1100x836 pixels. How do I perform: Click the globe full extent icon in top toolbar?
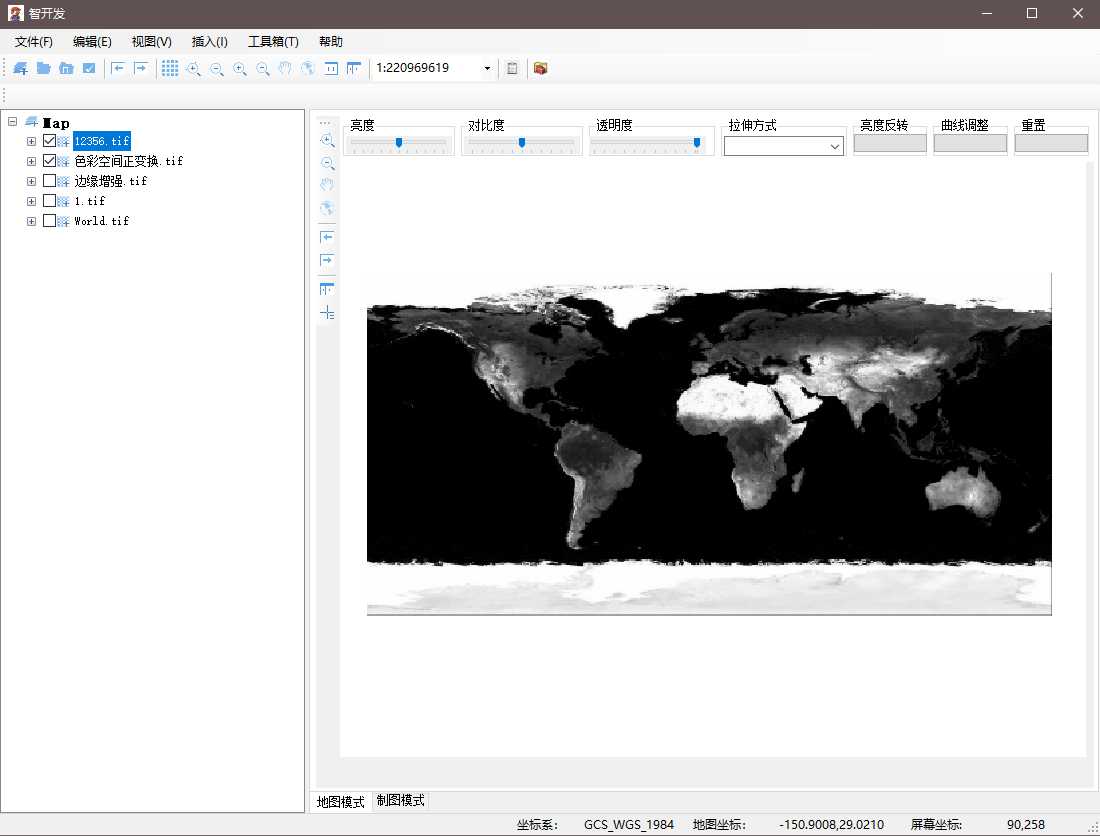click(308, 68)
